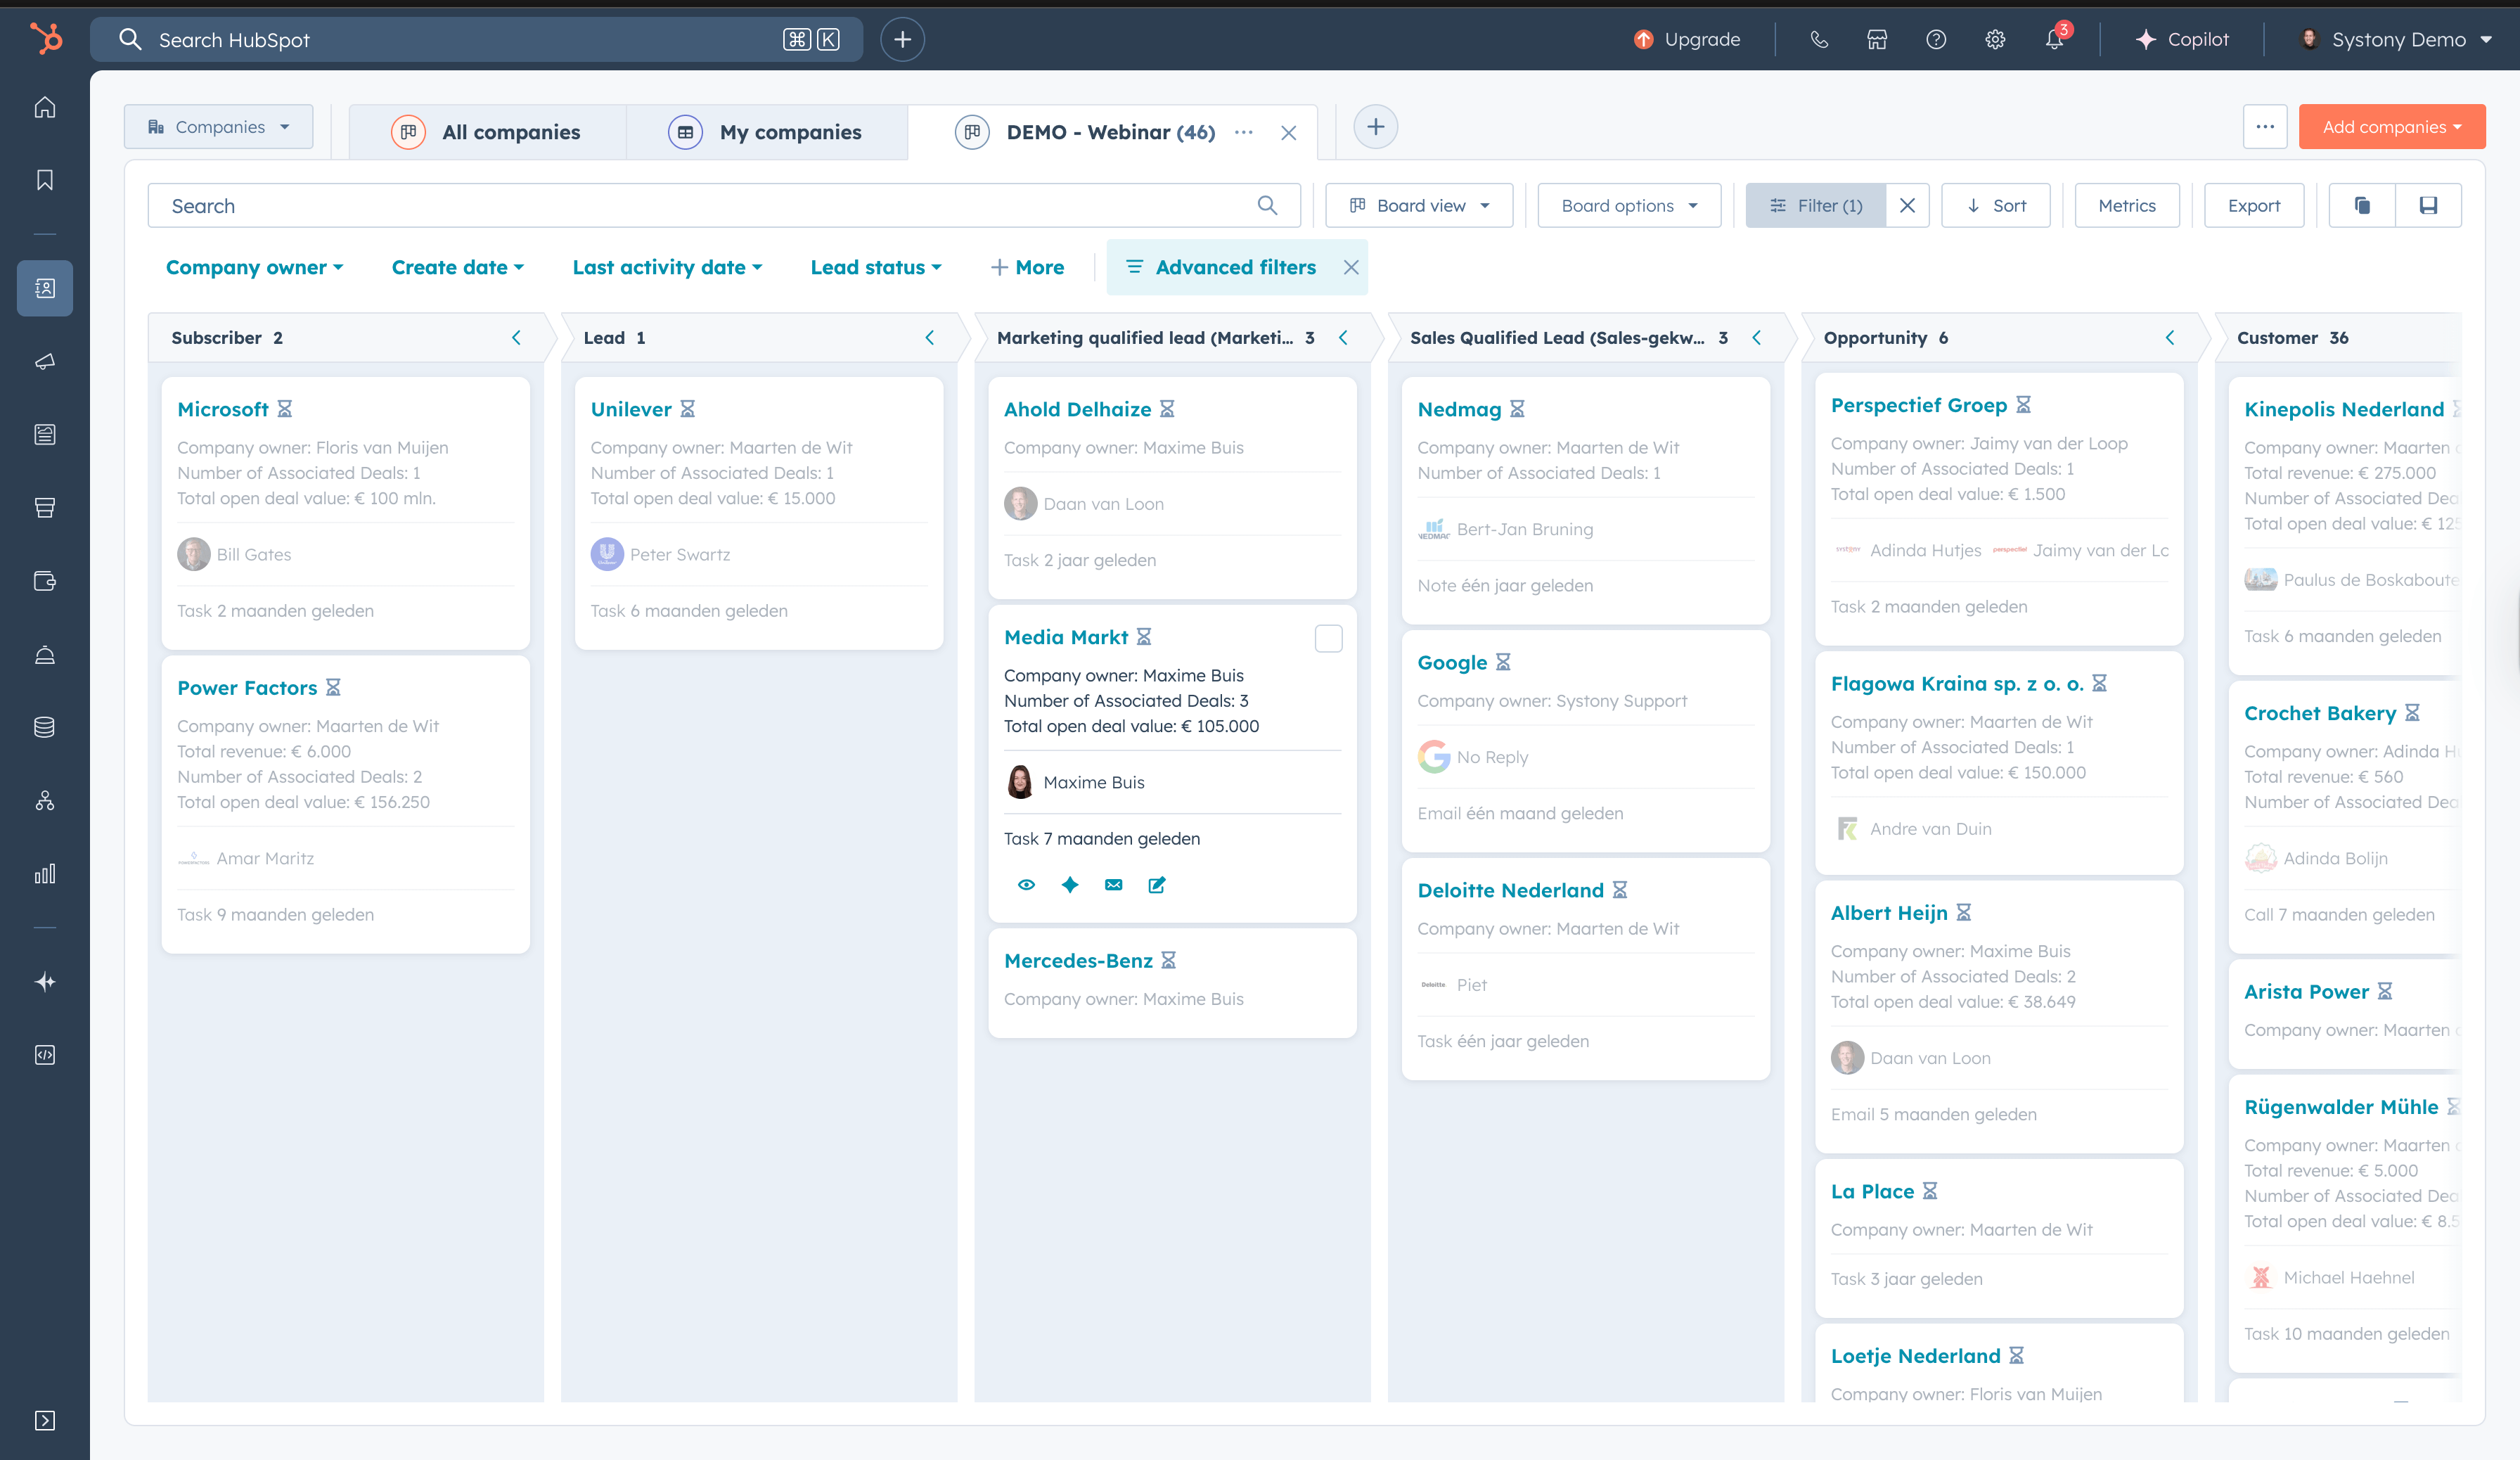
Task: Open notifications bell with 3 badge
Action: click(2055, 38)
